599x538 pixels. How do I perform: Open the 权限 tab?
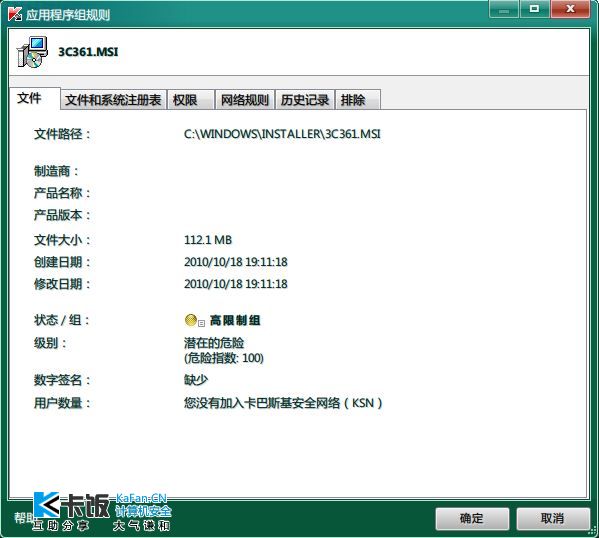(190, 100)
